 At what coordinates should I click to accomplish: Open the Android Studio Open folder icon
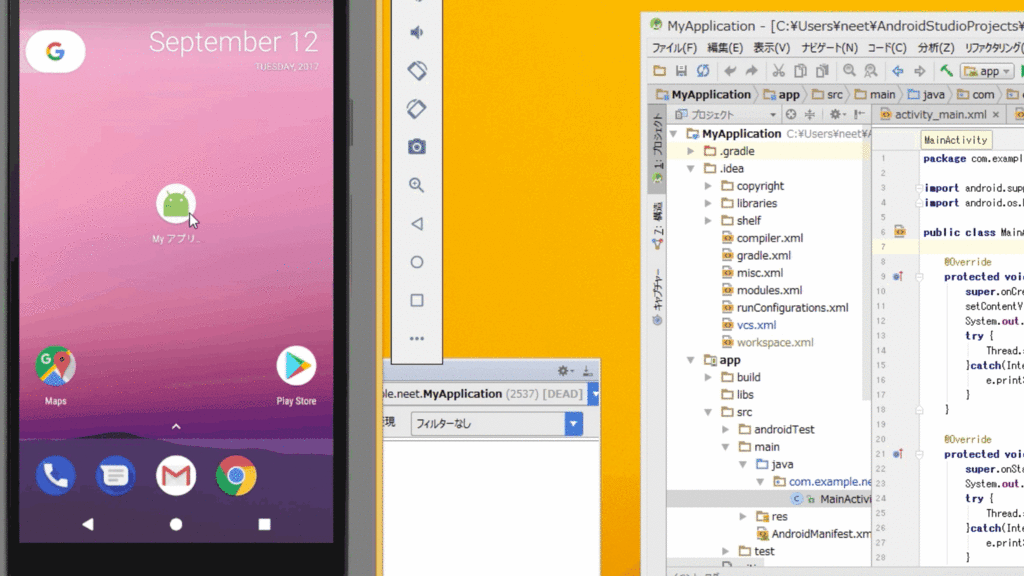click(x=660, y=71)
